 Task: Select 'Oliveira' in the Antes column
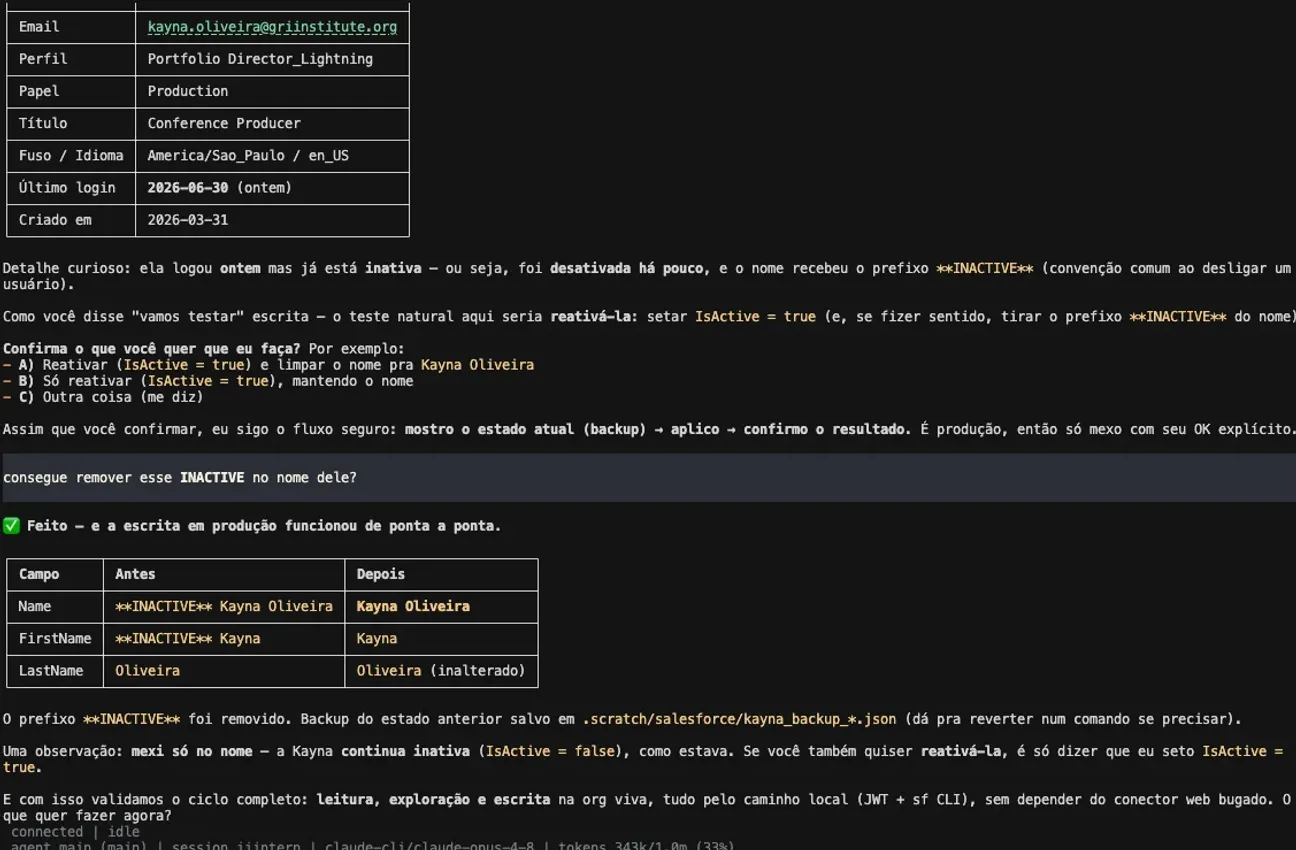tap(147, 670)
